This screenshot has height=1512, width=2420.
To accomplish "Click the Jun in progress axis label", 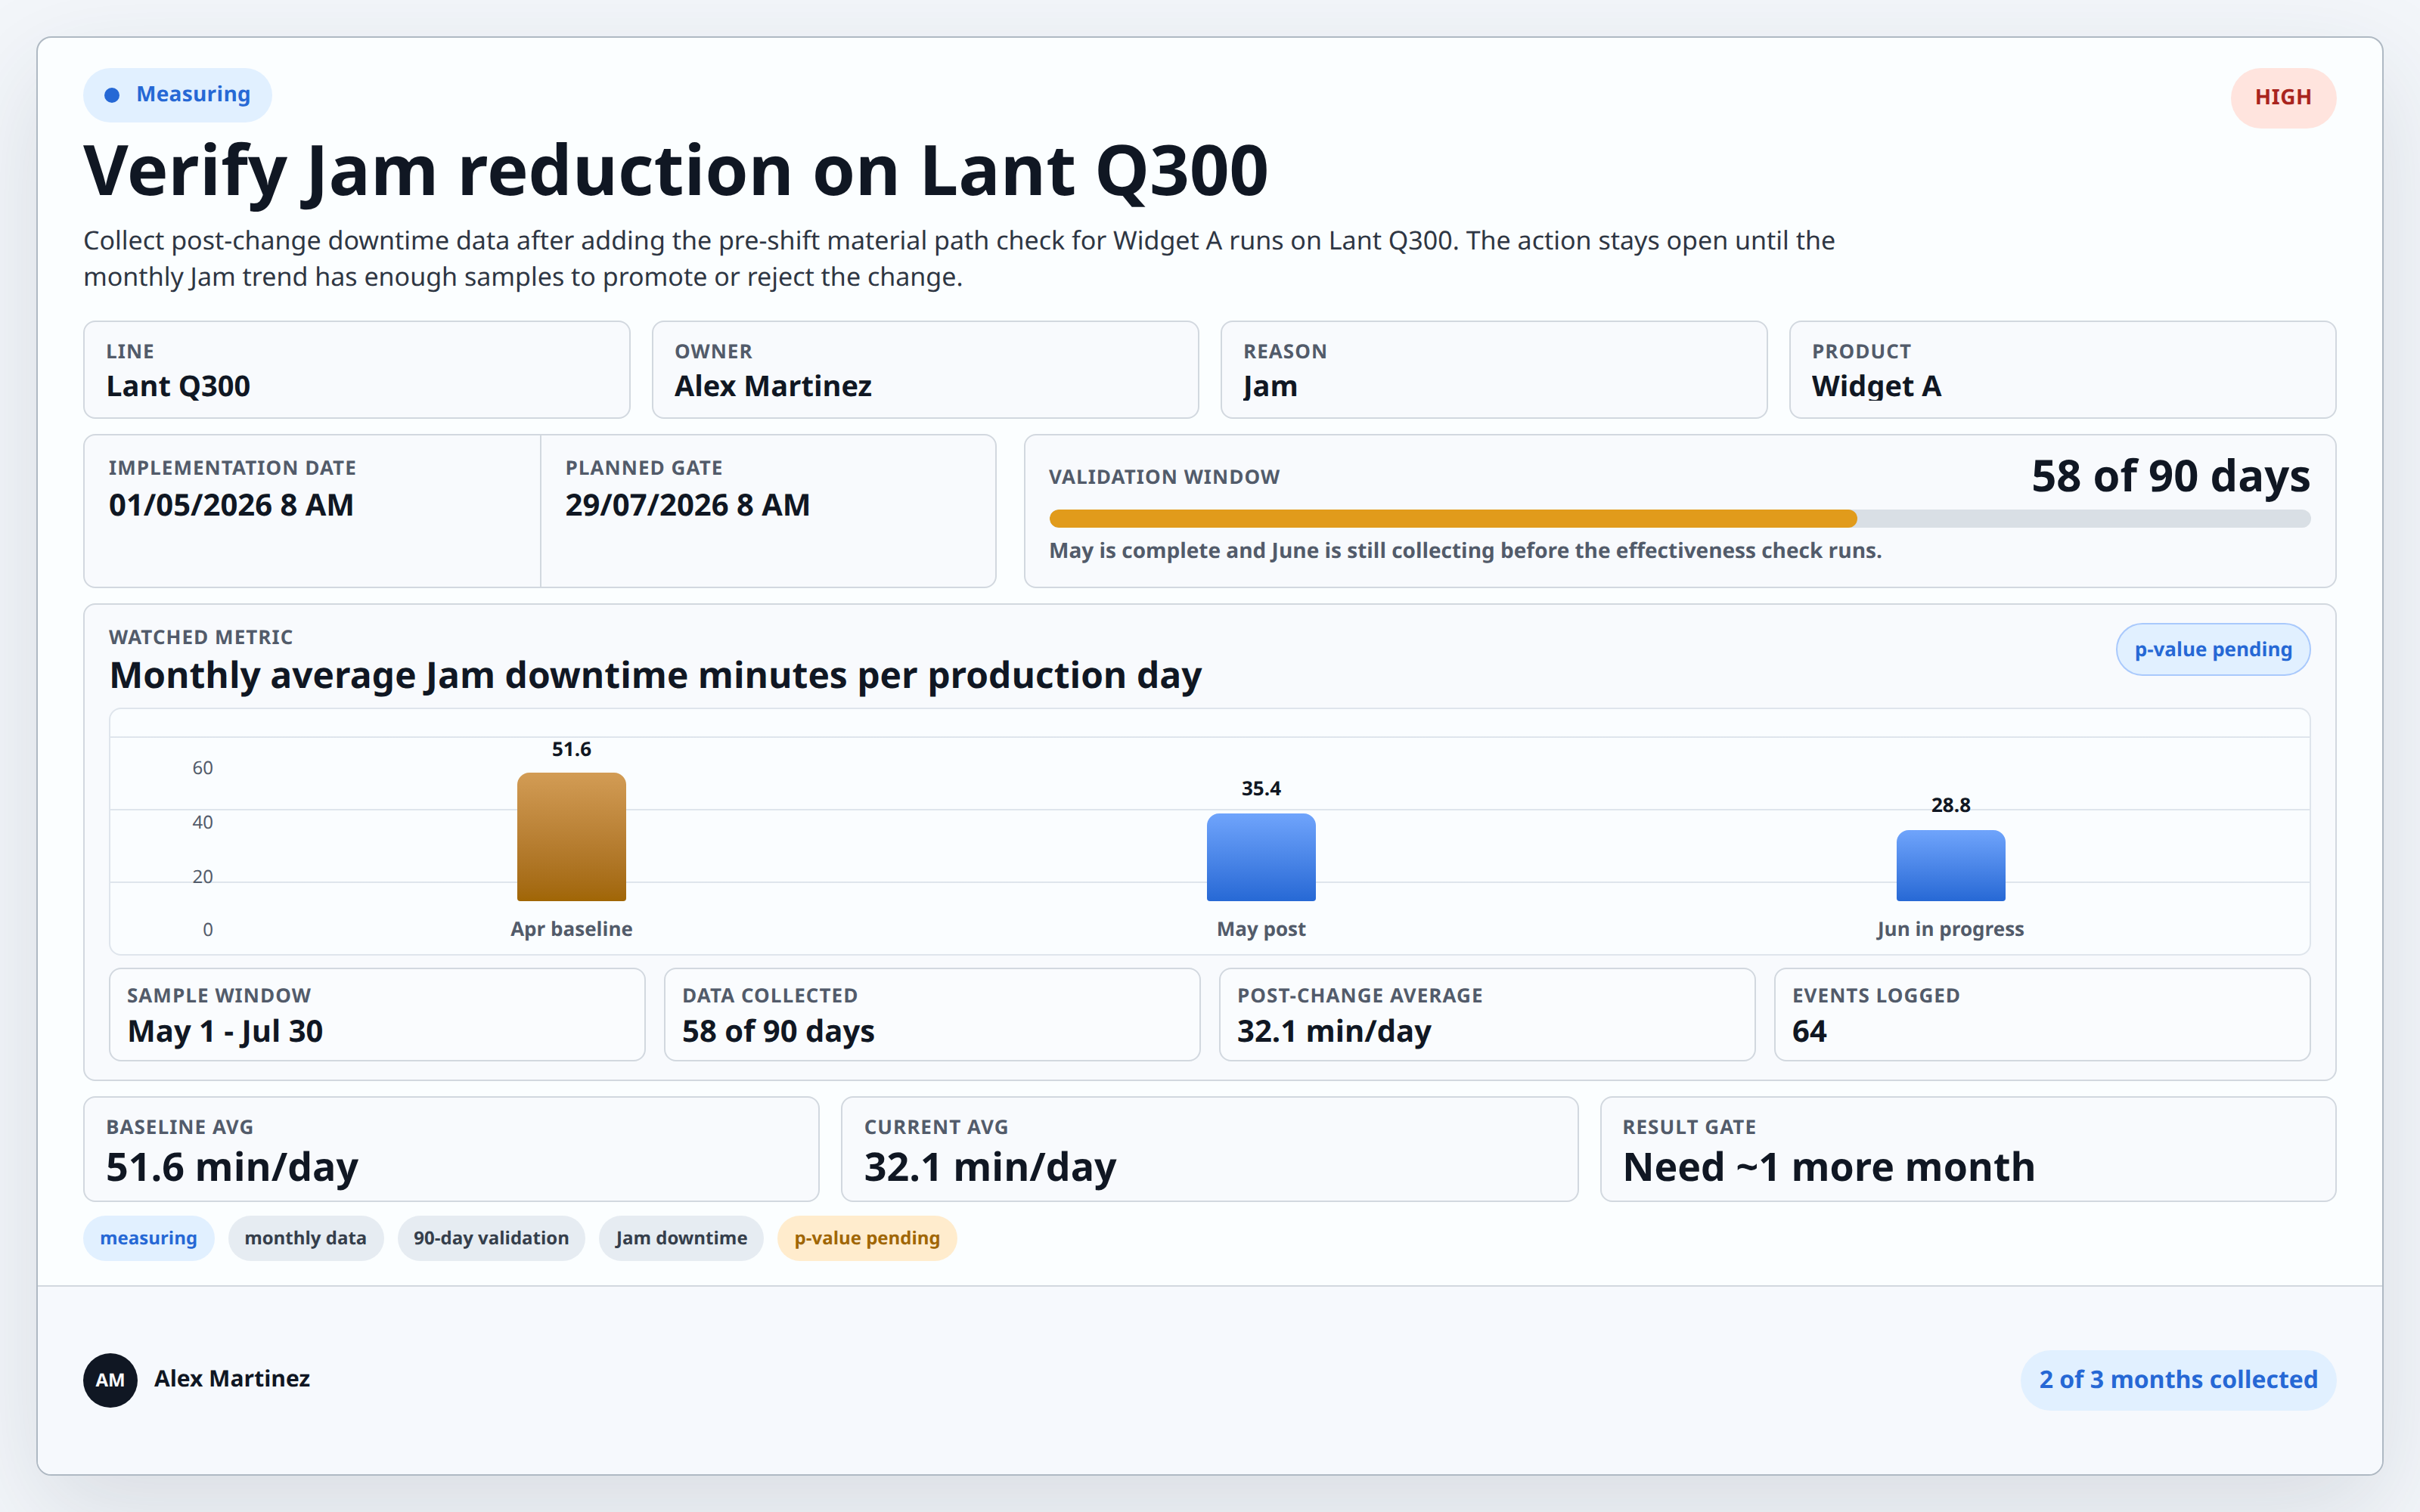I will [x=1950, y=929].
